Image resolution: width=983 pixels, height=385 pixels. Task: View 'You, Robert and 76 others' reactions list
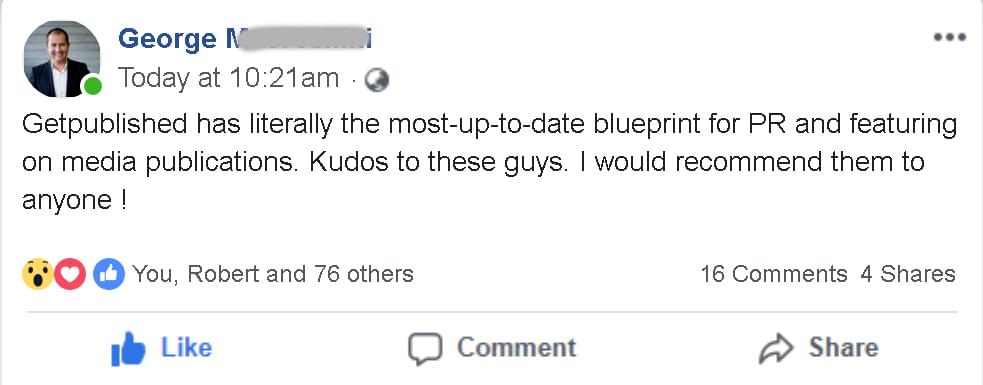point(273,274)
